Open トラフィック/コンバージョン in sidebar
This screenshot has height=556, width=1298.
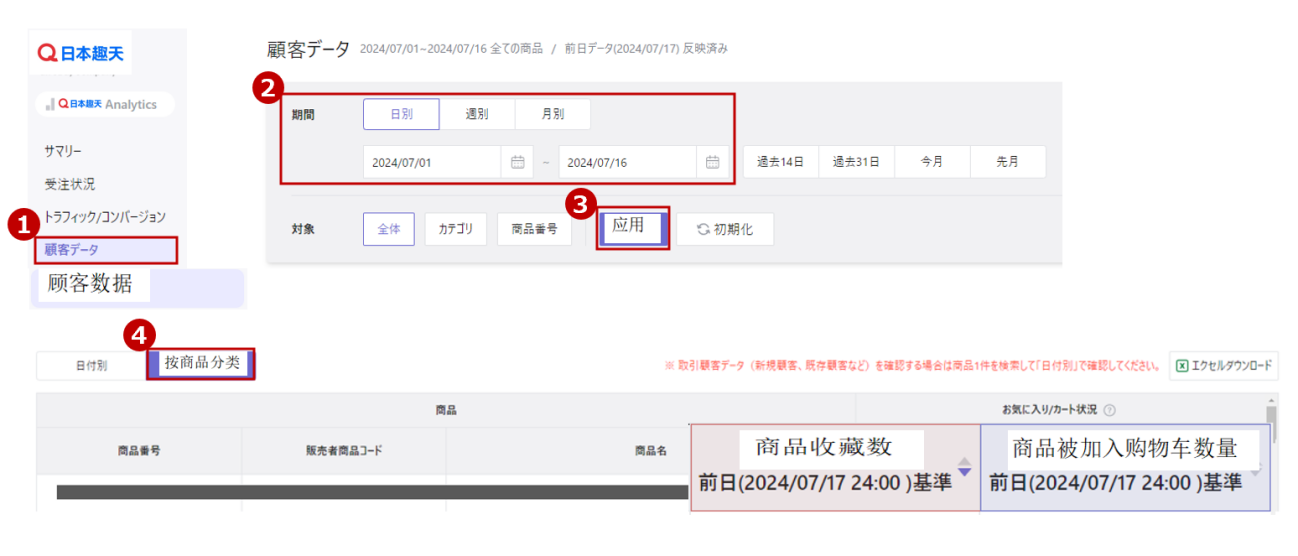(x=105, y=217)
